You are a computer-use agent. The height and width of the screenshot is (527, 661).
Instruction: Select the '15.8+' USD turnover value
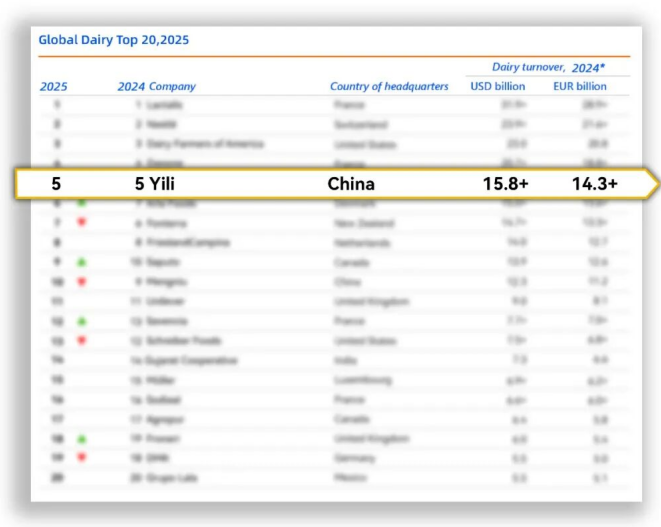[x=505, y=184]
